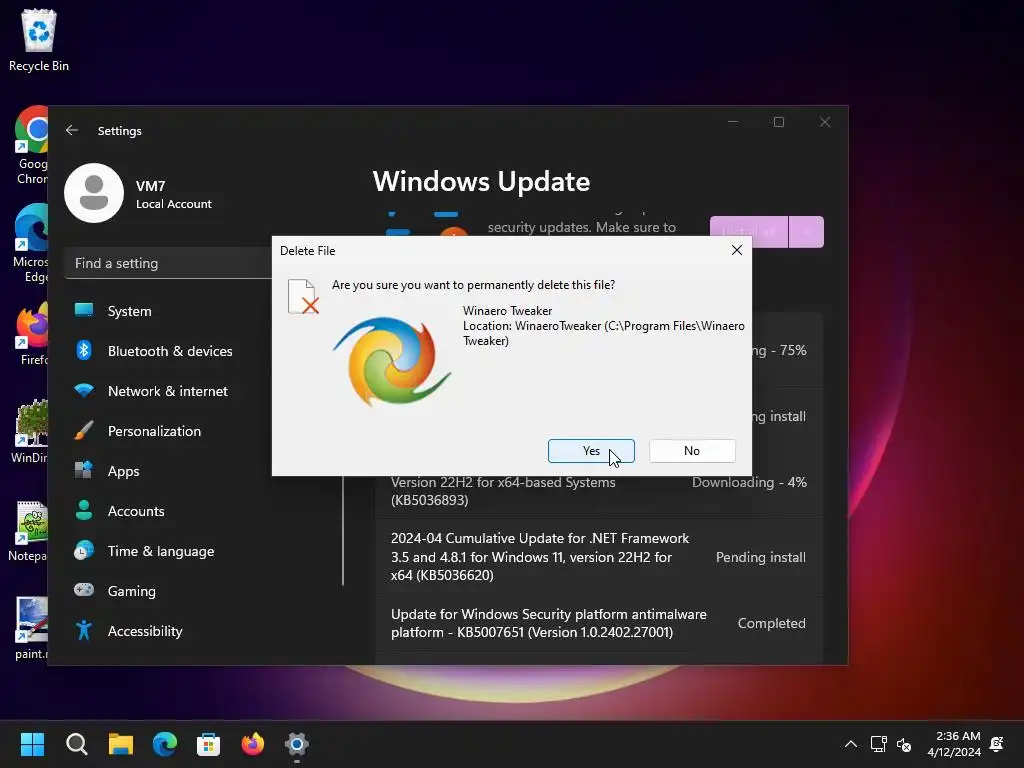Open paint.net desktop shortcut
The image size is (1024, 768).
(31, 628)
